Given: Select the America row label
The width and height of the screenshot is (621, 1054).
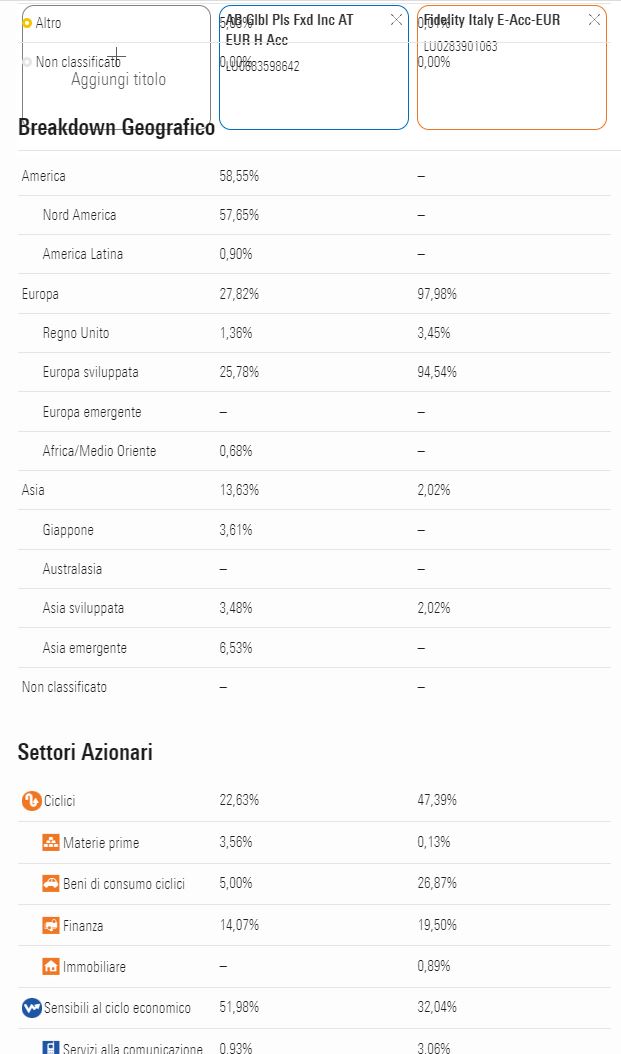Looking at the screenshot, I should click(x=44, y=176).
